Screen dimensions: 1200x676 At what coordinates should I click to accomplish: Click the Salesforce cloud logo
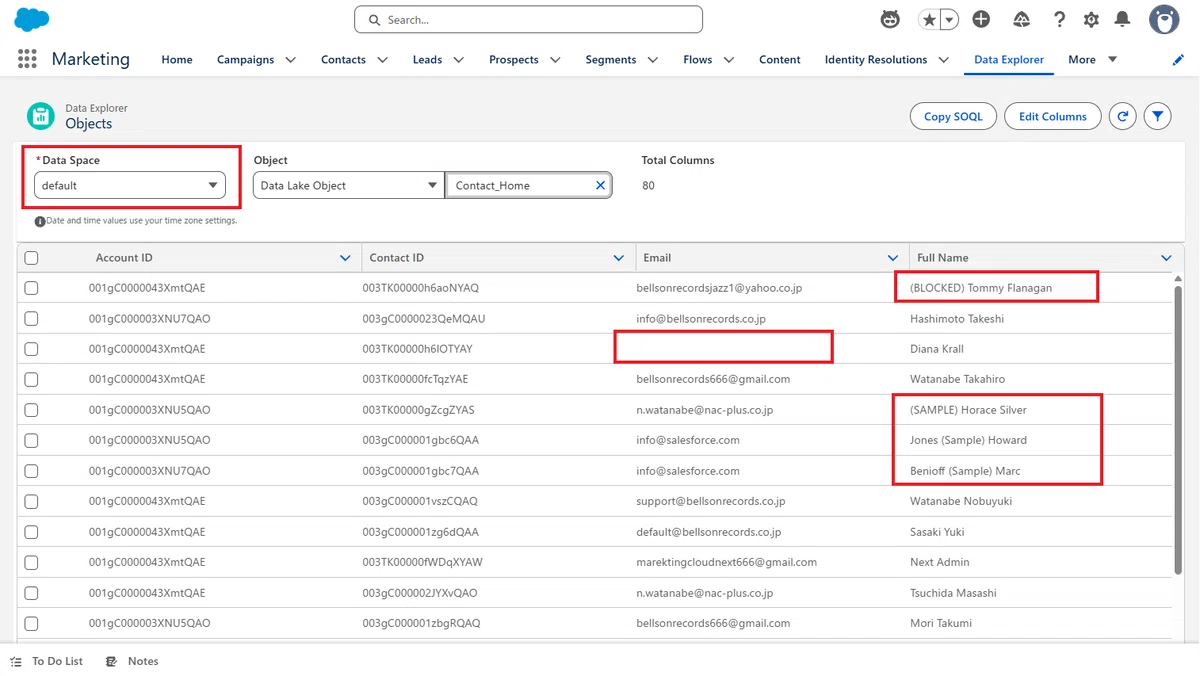point(32,19)
